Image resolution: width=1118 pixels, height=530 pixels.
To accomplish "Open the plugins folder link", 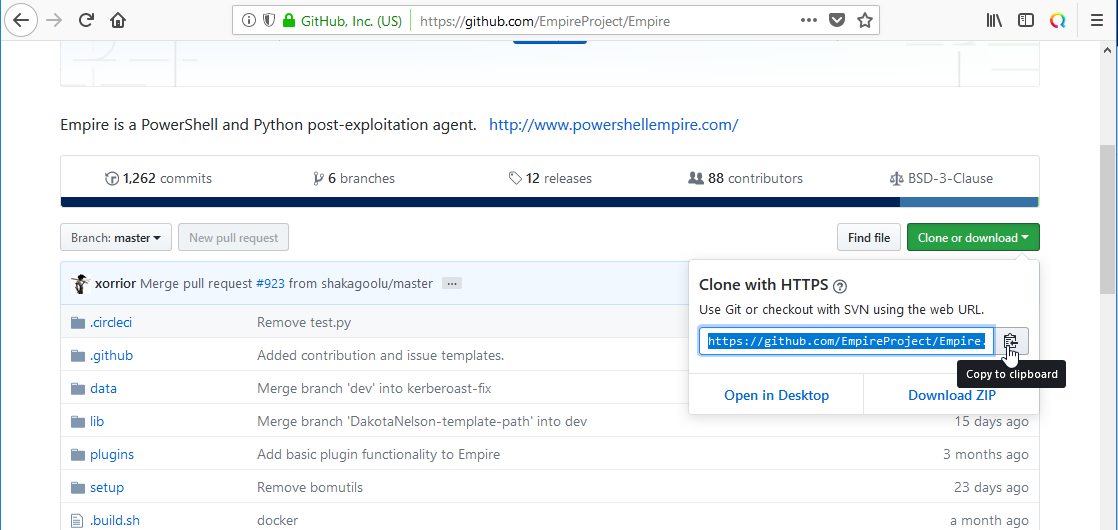I will point(112,454).
